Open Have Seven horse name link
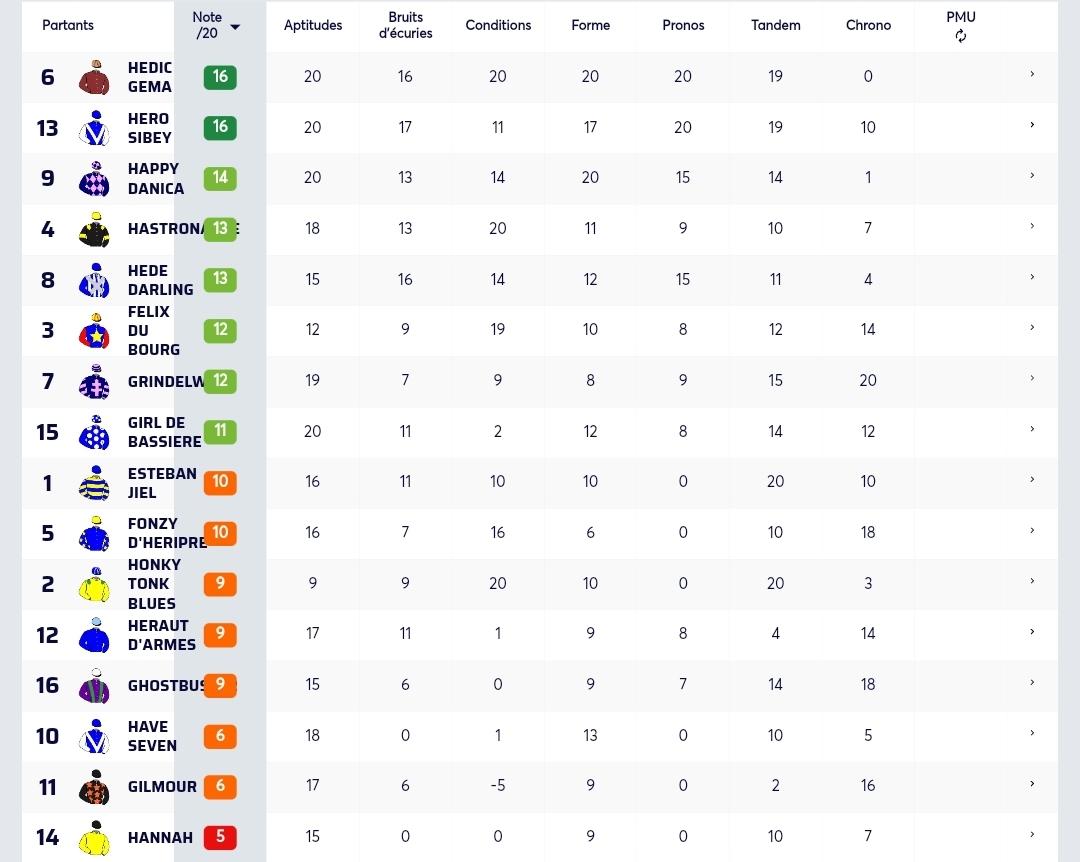1080x862 pixels. (x=152, y=736)
